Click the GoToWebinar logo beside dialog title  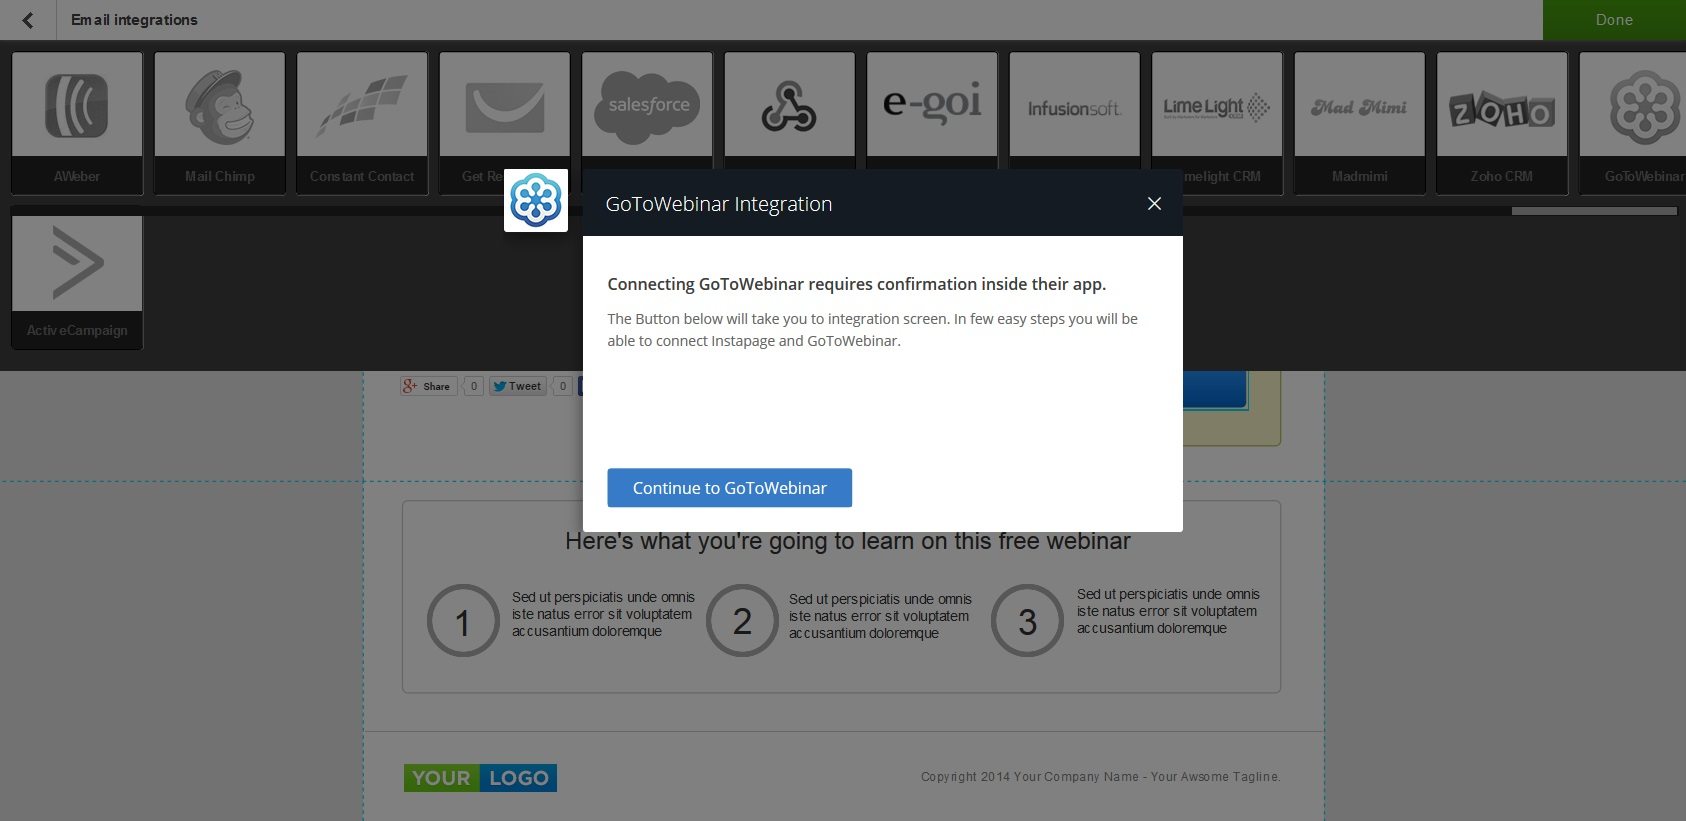click(536, 200)
